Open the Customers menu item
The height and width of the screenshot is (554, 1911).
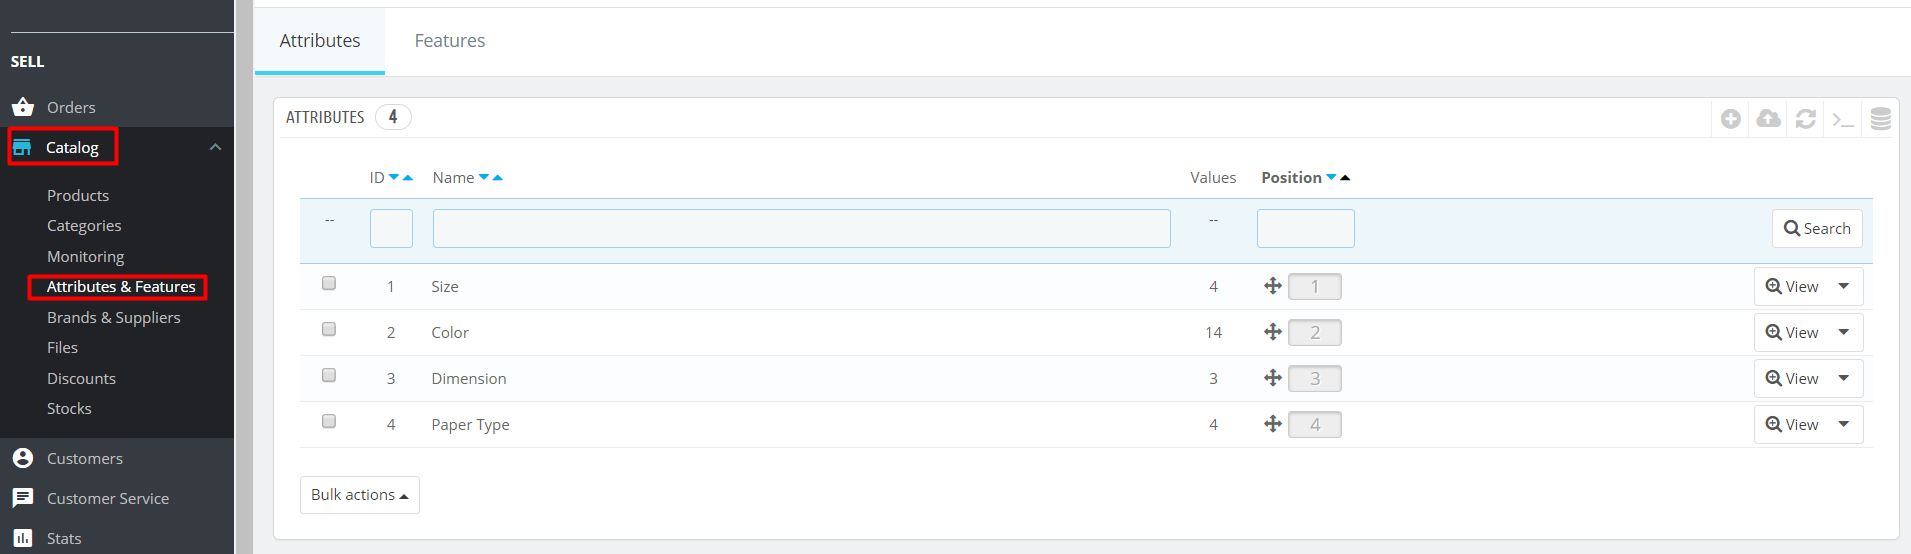coord(85,458)
